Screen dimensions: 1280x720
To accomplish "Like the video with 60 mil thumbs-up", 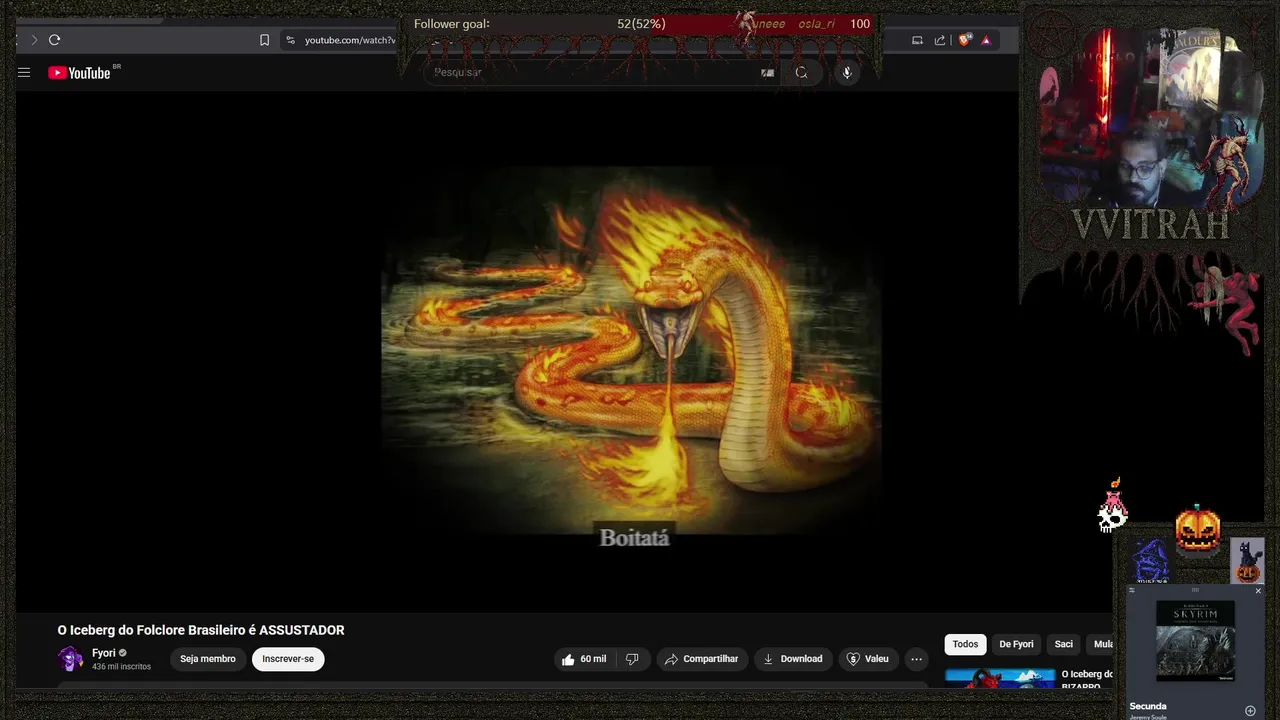I will [x=584, y=659].
